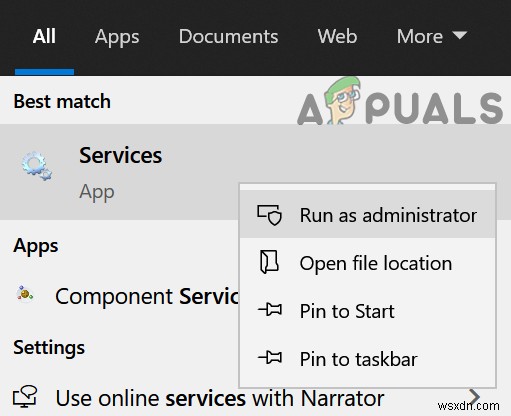511x416 pixels.
Task: Click the Component Services icon
Action: click(25, 294)
